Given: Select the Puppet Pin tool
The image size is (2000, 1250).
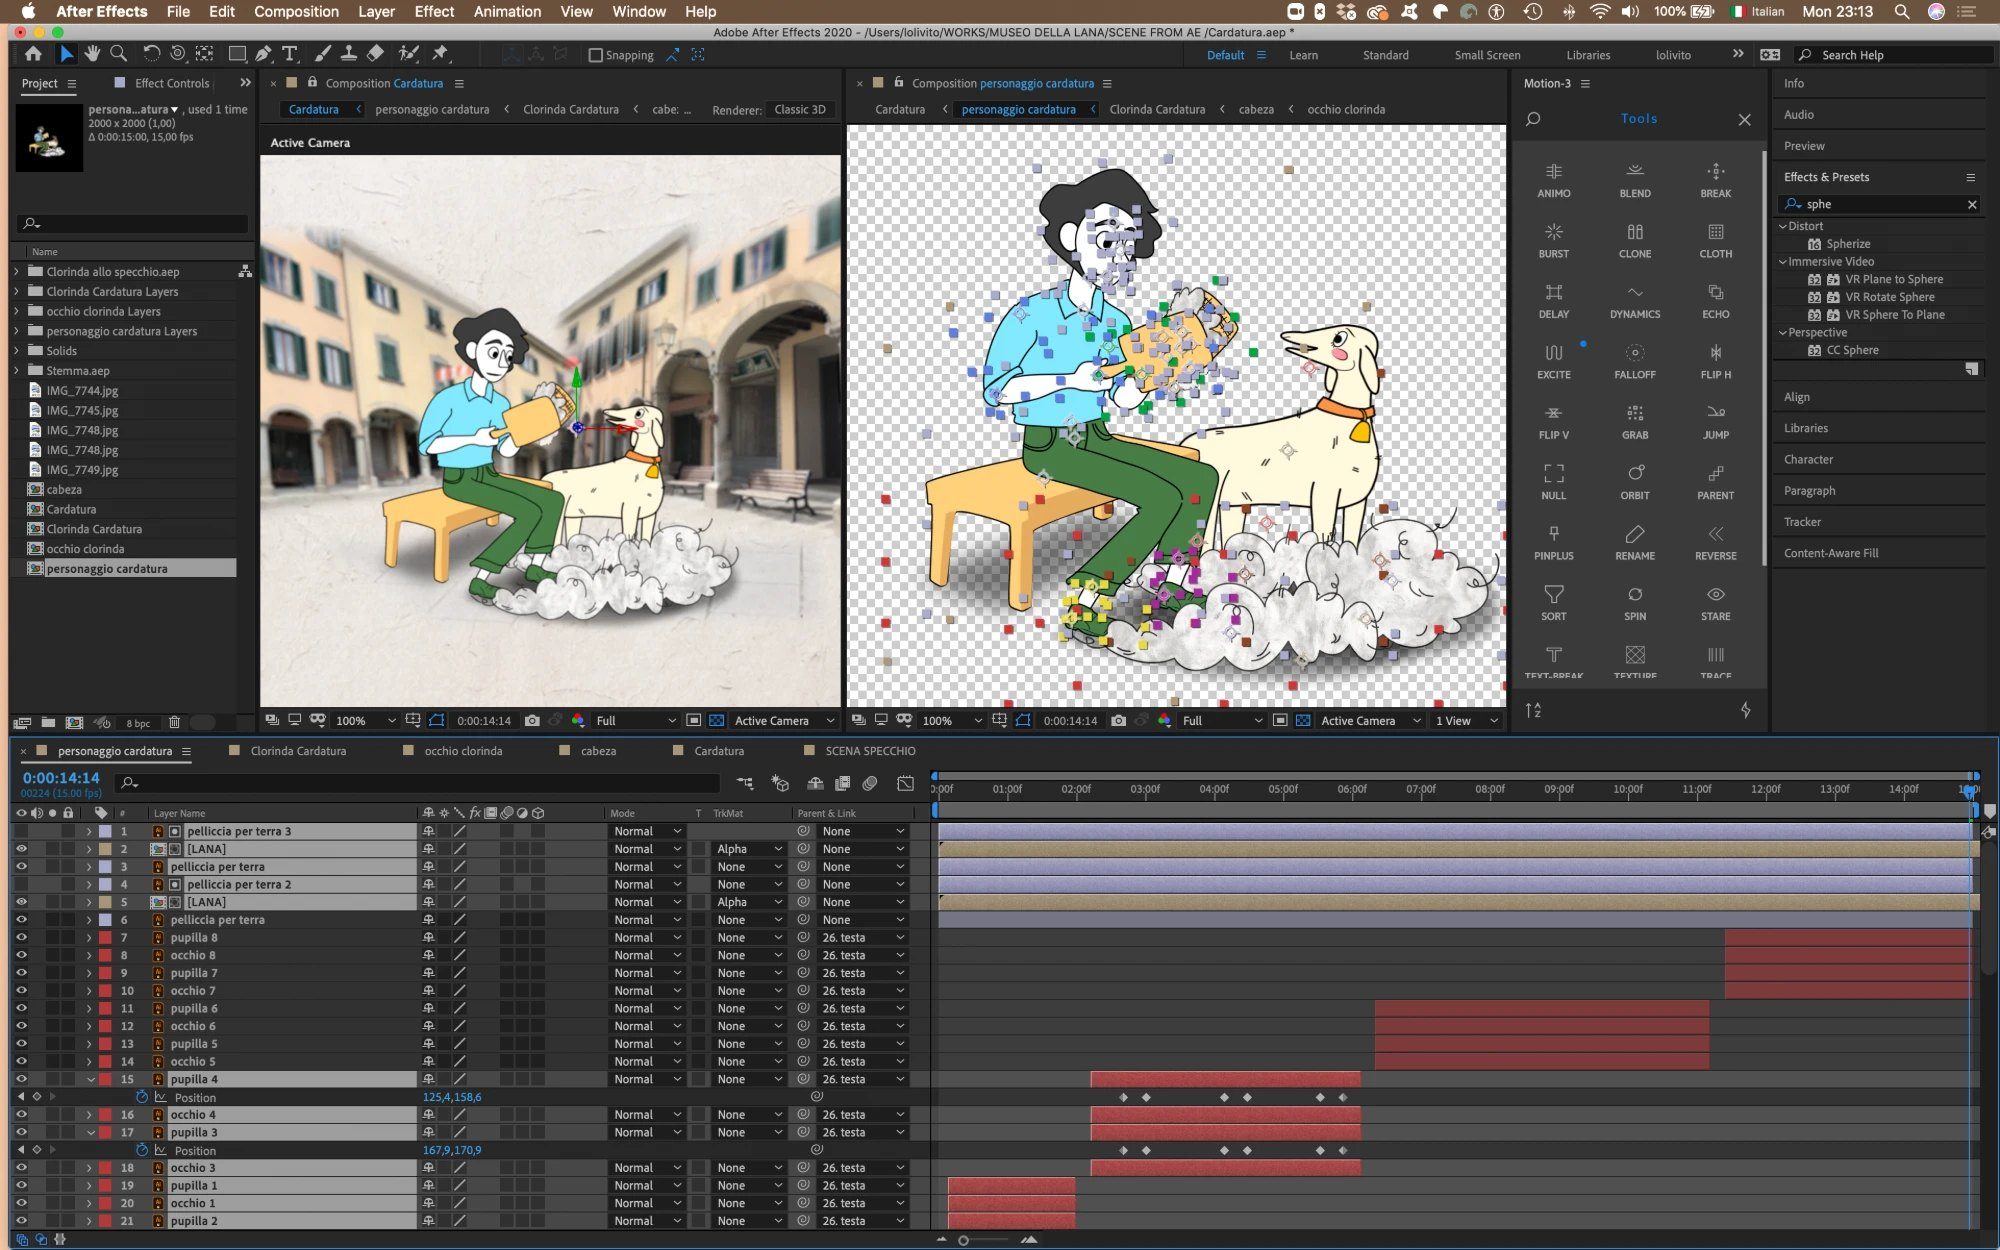Looking at the screenshot, I should click(440, 54).
